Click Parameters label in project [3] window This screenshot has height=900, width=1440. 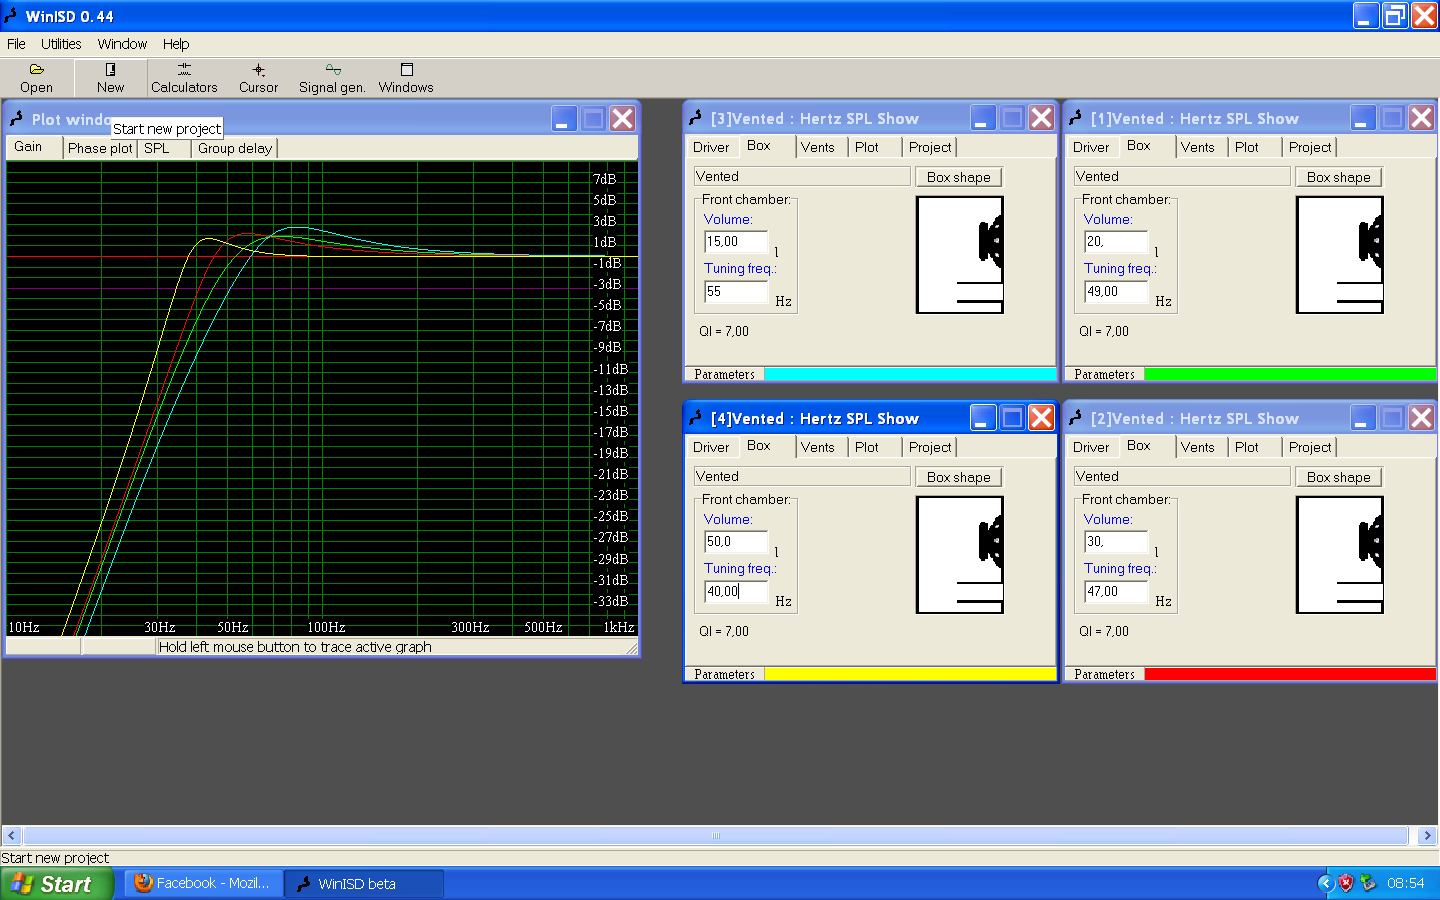[724, 375]
